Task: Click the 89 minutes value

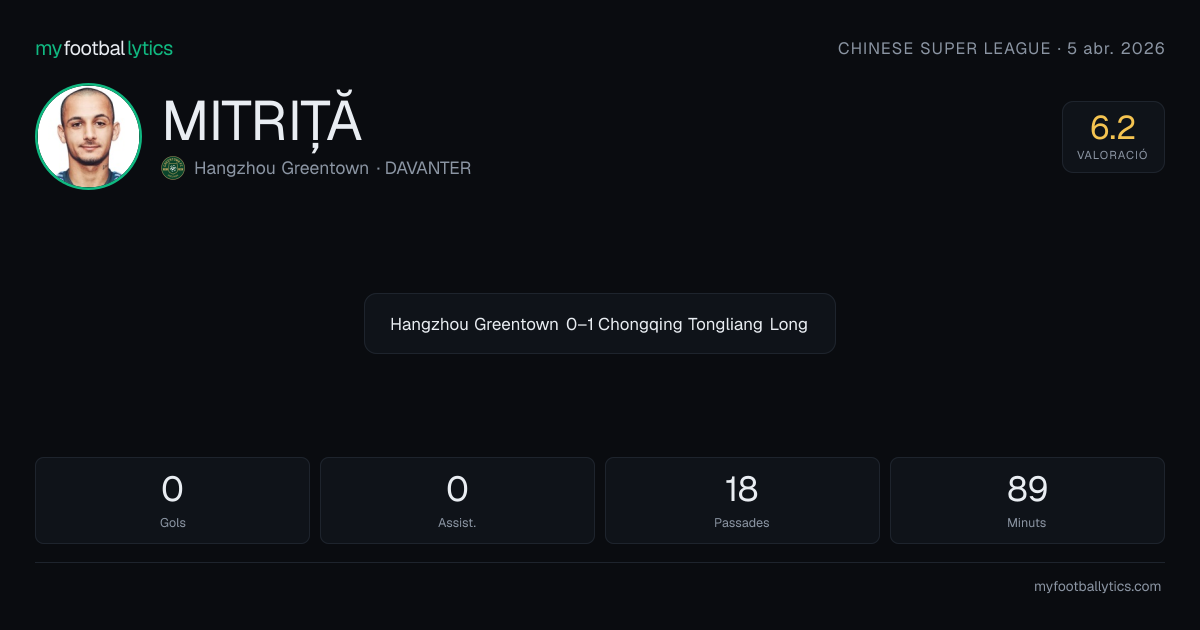Action: [x=1027, y=489]
